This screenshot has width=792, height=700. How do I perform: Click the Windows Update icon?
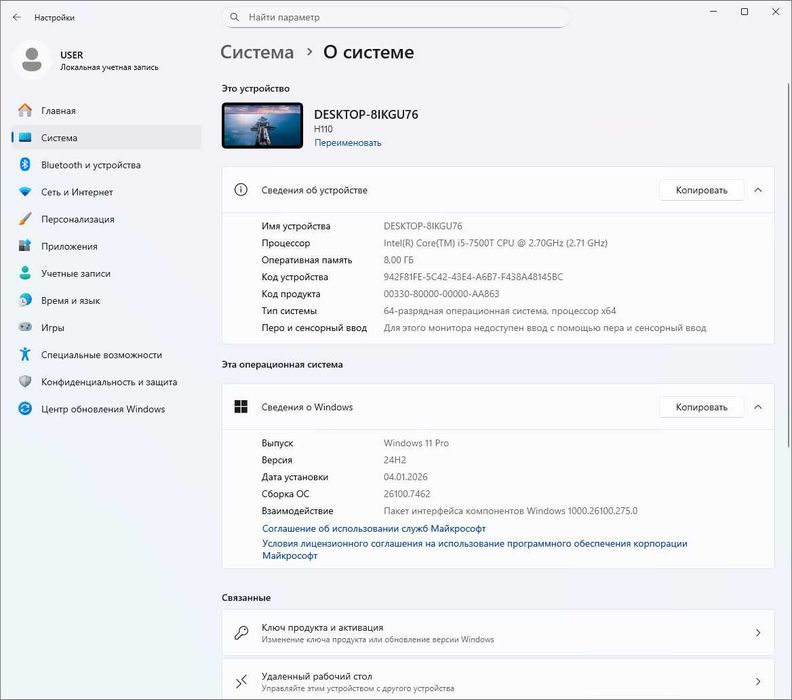tap(25, 409)
